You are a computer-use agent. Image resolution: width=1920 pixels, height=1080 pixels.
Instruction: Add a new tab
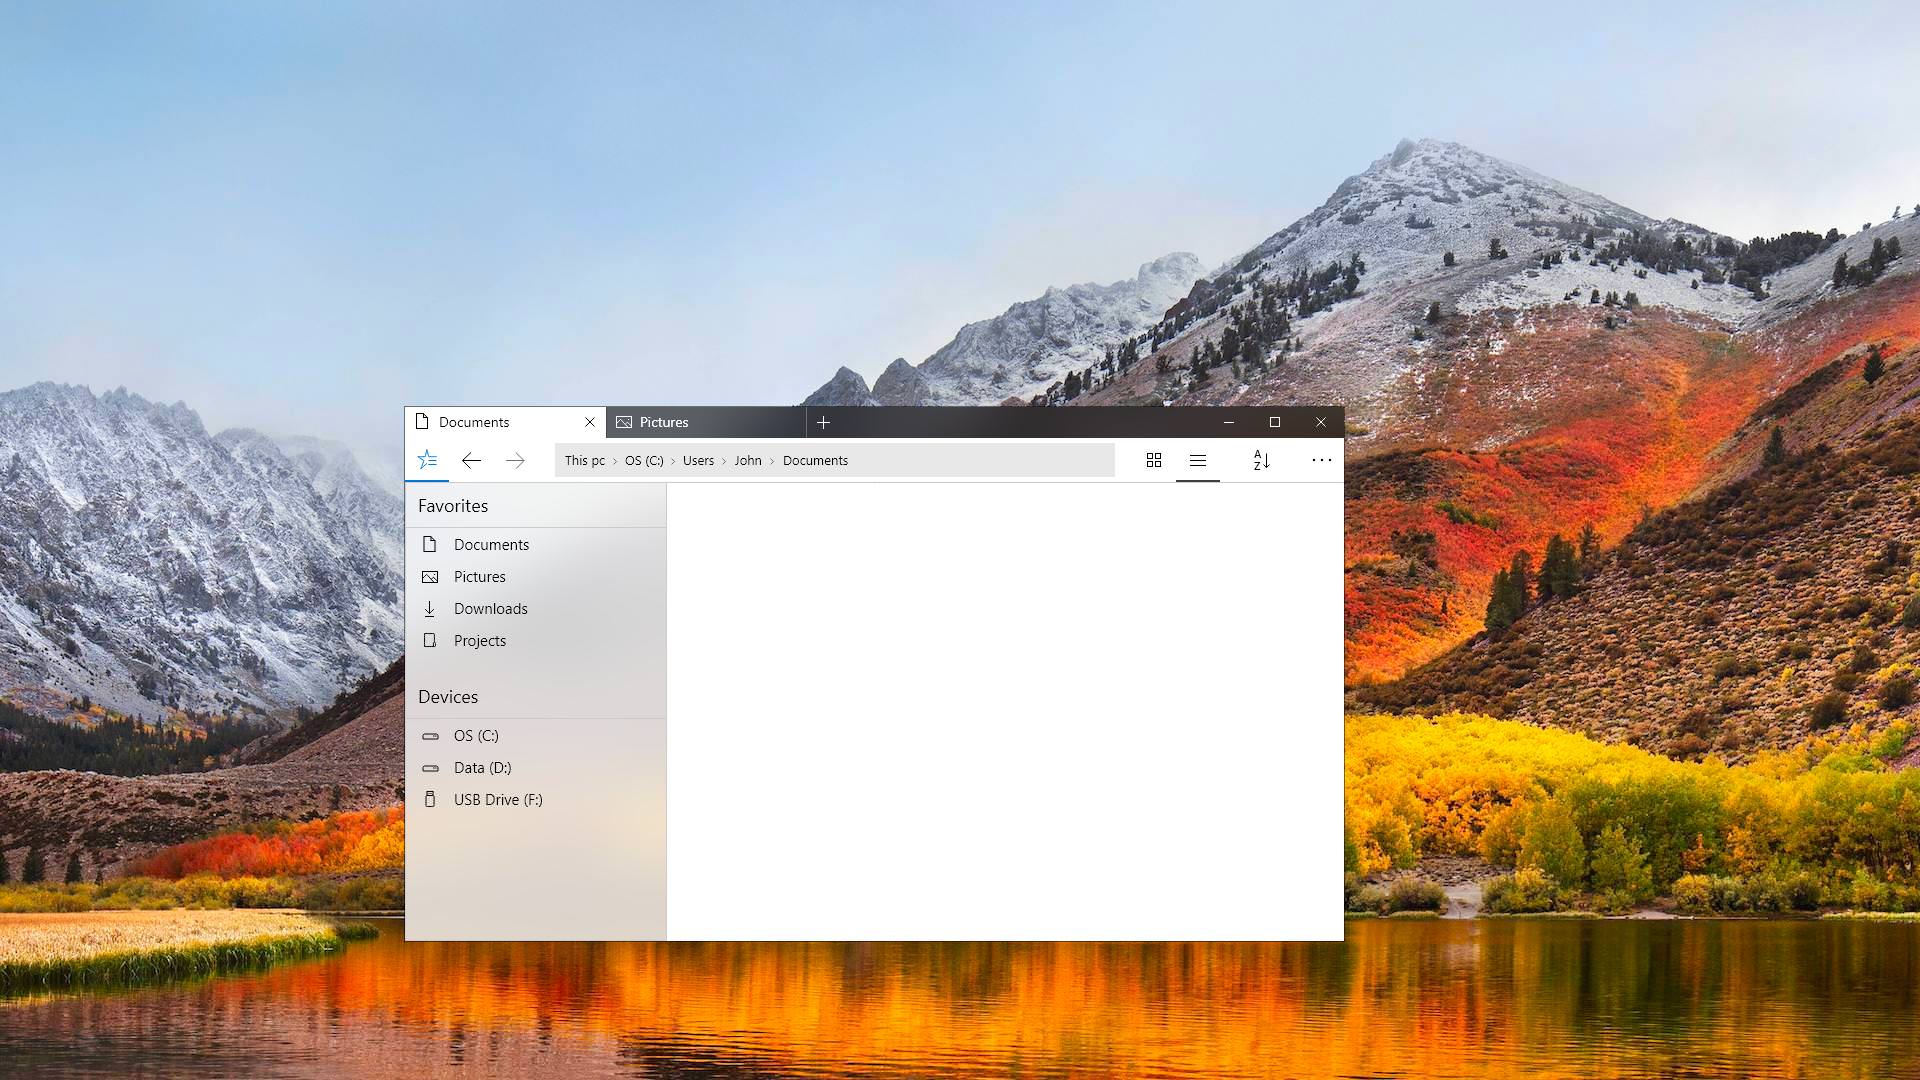click(x=823, y=421)
